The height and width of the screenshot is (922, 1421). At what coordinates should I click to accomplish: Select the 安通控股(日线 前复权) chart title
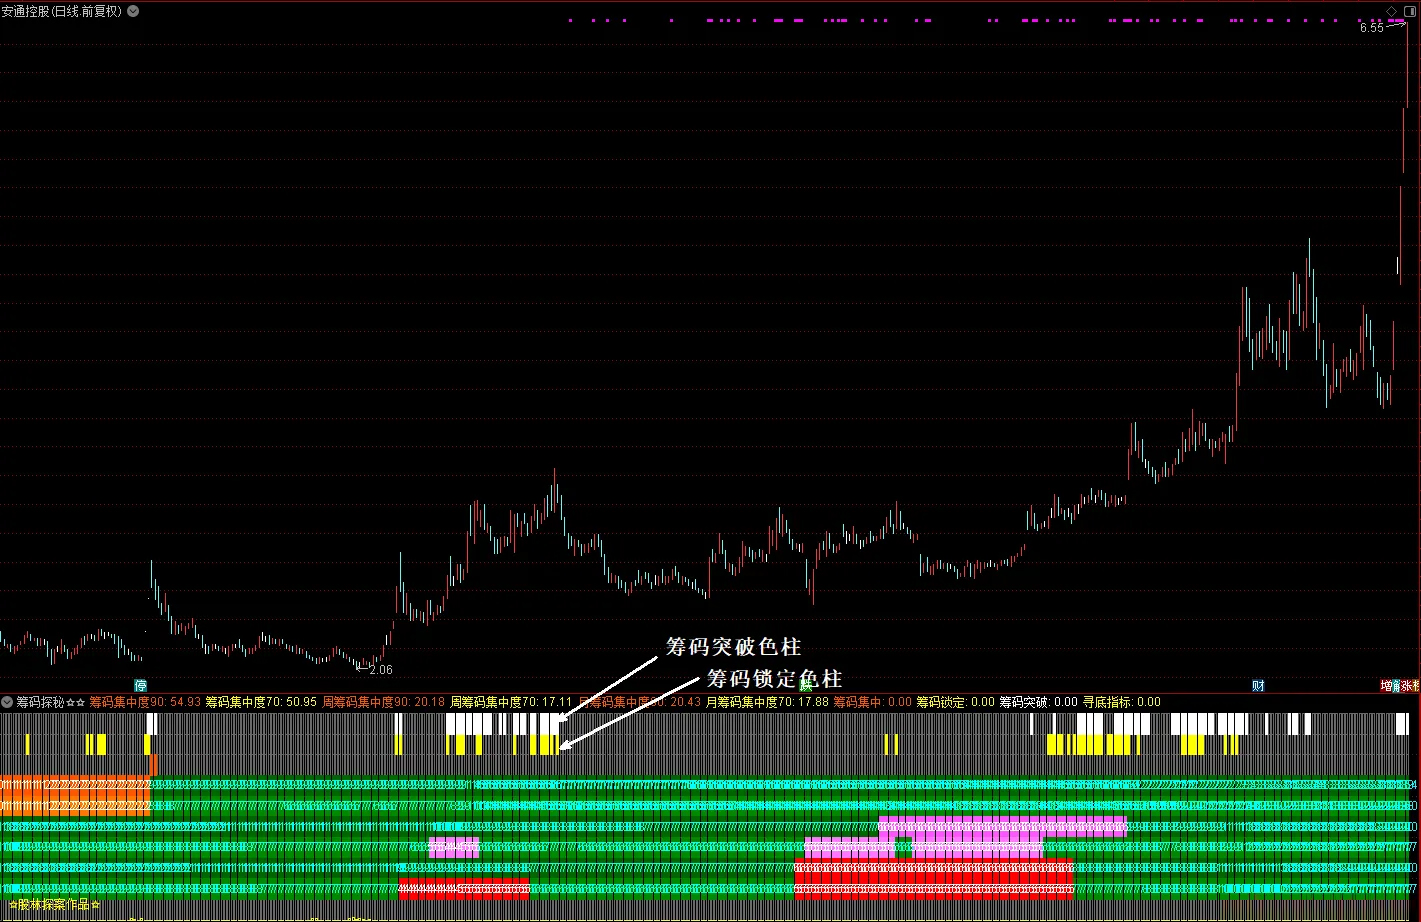pyautogui.click(x=62, y=11)
